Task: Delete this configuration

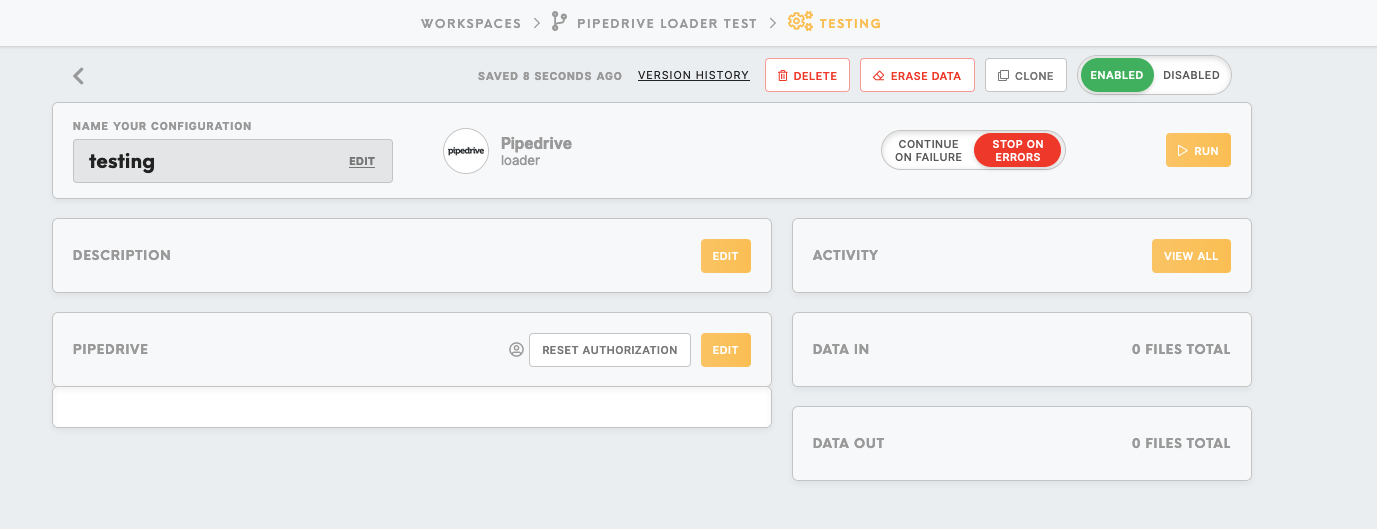Action: point(808,75)
